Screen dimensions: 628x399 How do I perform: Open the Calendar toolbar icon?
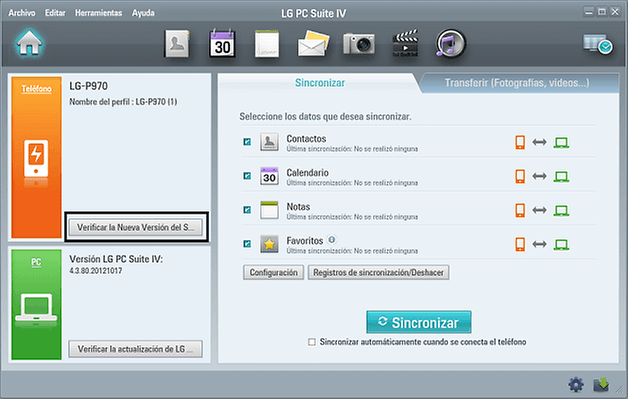222,43
